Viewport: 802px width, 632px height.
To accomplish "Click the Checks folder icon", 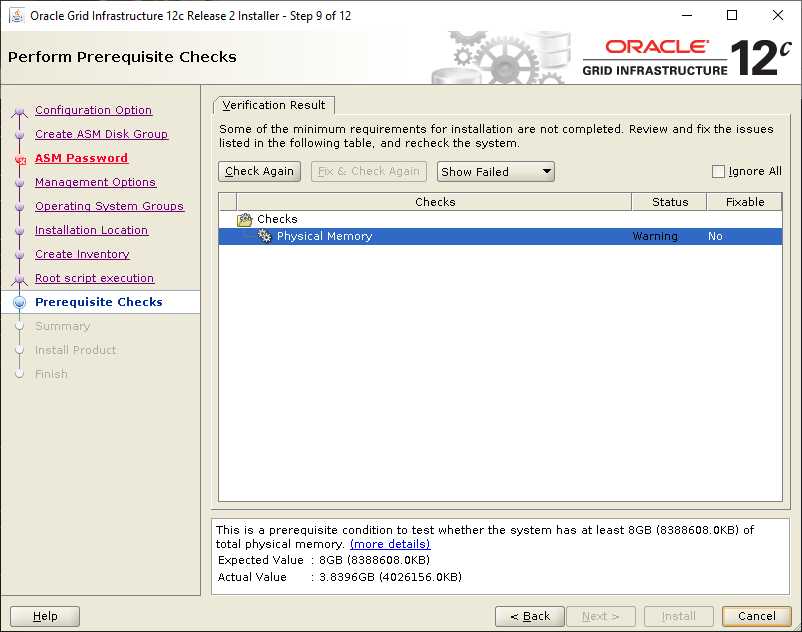I will (x=244, y=219).
